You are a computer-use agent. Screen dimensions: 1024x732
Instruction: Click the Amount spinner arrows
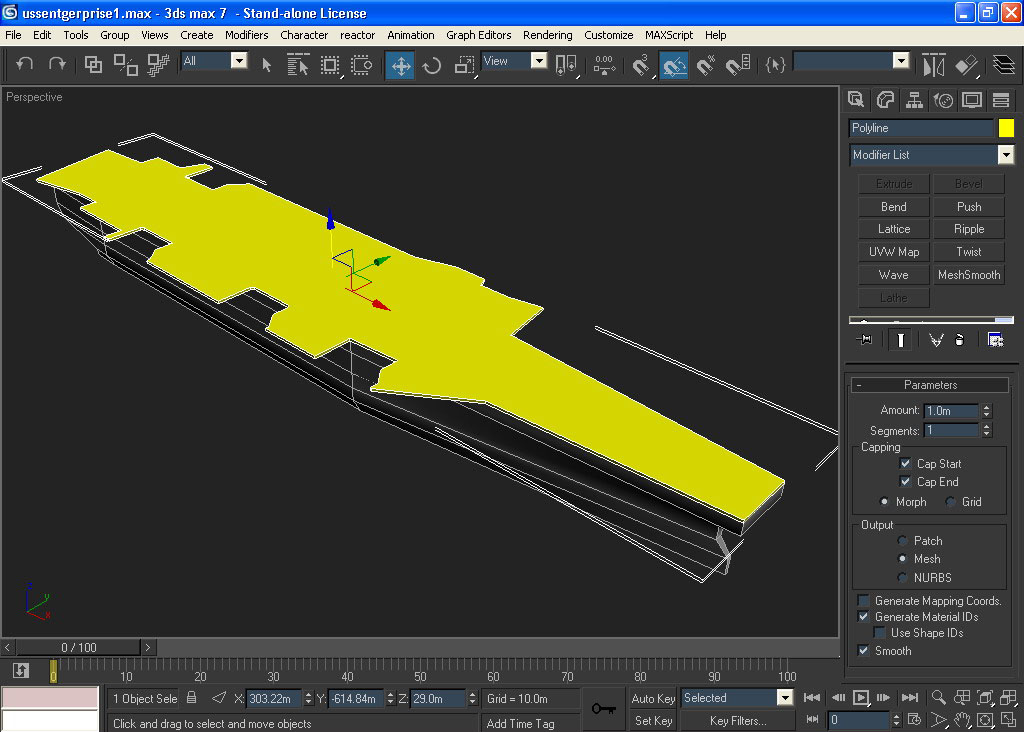click(987, 411)
